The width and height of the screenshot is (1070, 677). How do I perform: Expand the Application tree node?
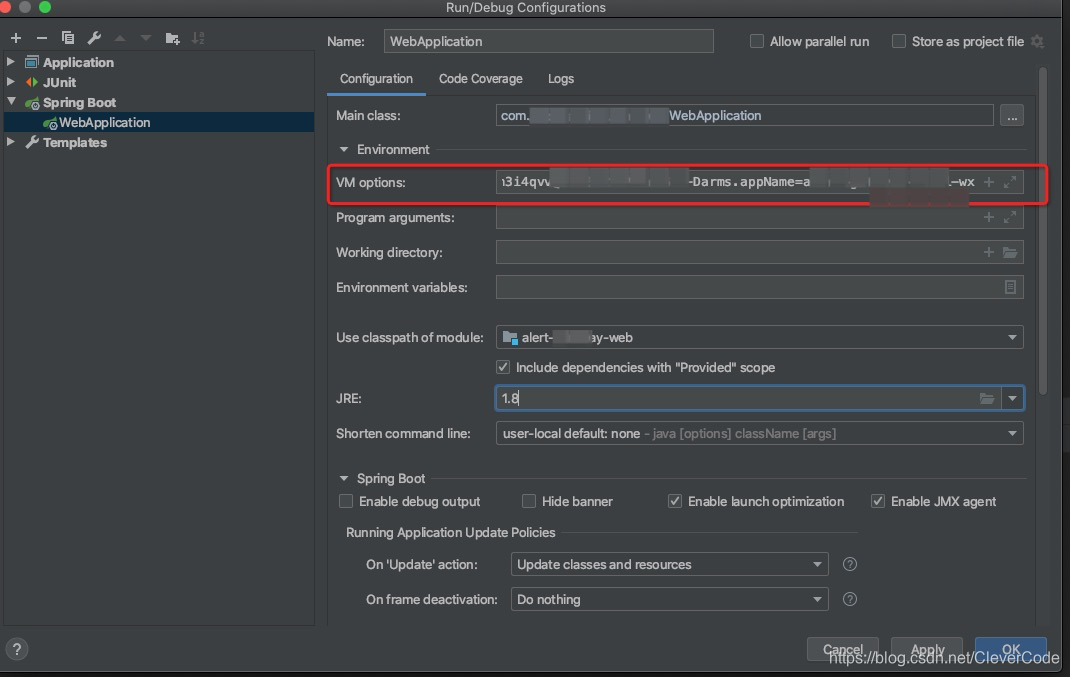[x=11, y=61]
